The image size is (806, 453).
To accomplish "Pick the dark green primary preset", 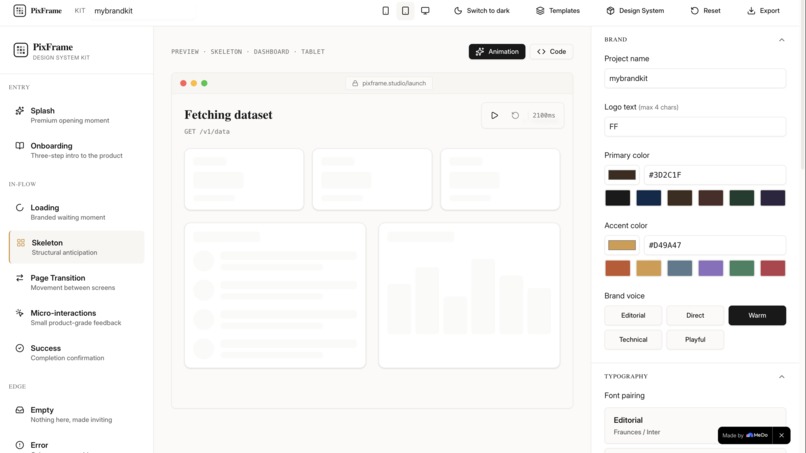I will click(x=742, y=198).
